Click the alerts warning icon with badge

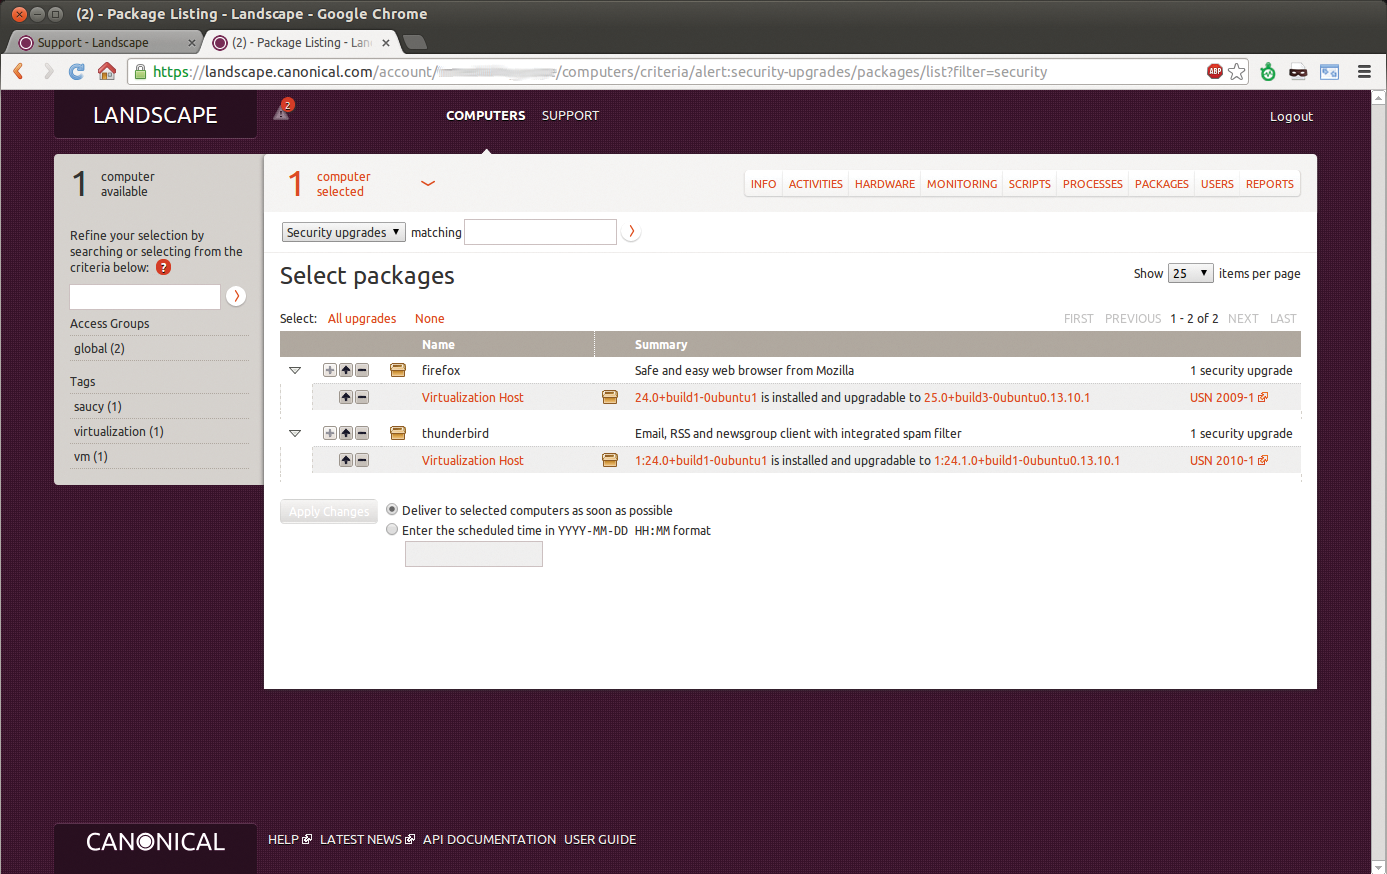pyautogui.click(x=283, y=111)
